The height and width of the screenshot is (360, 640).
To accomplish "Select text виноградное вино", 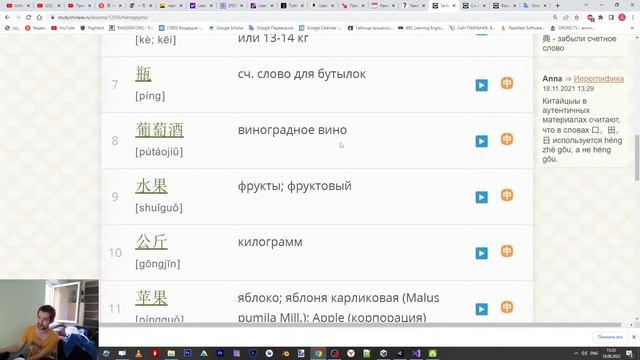I will point(292,130).
